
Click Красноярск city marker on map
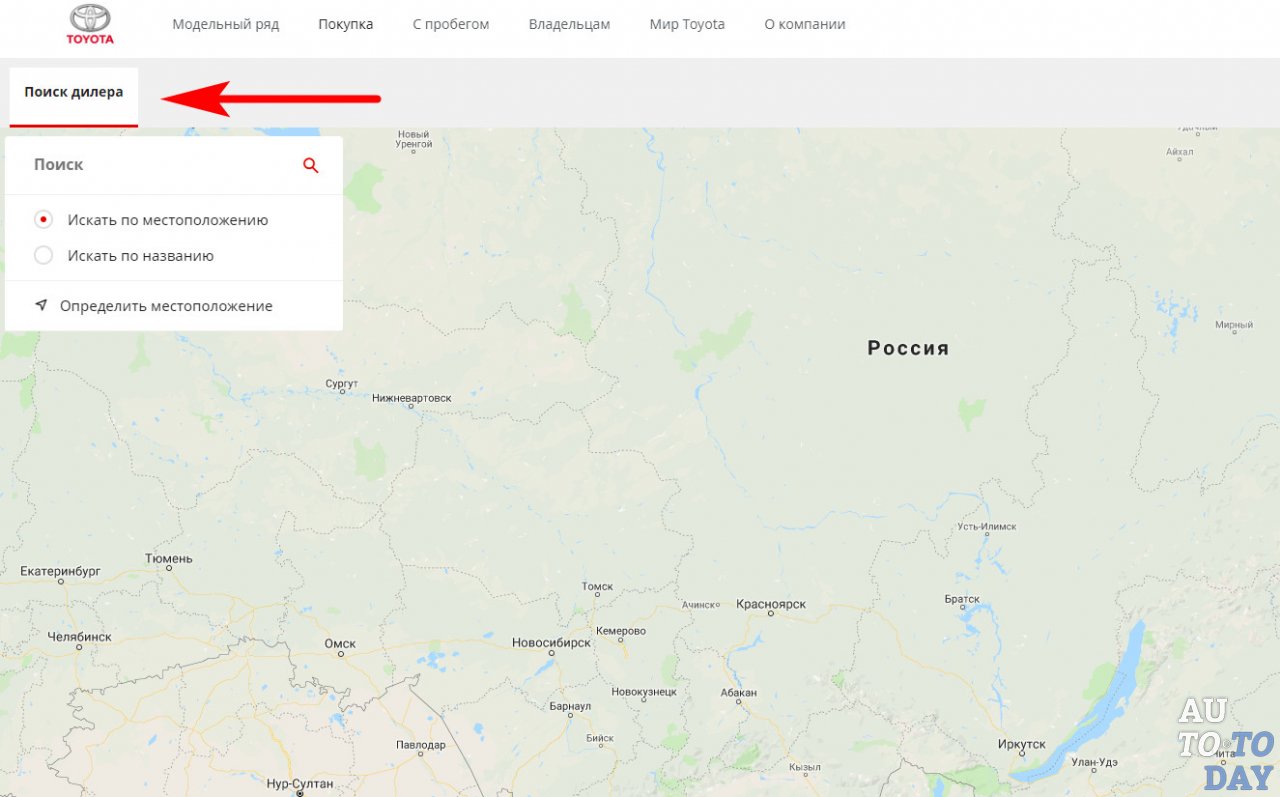(x=770, y=613)
